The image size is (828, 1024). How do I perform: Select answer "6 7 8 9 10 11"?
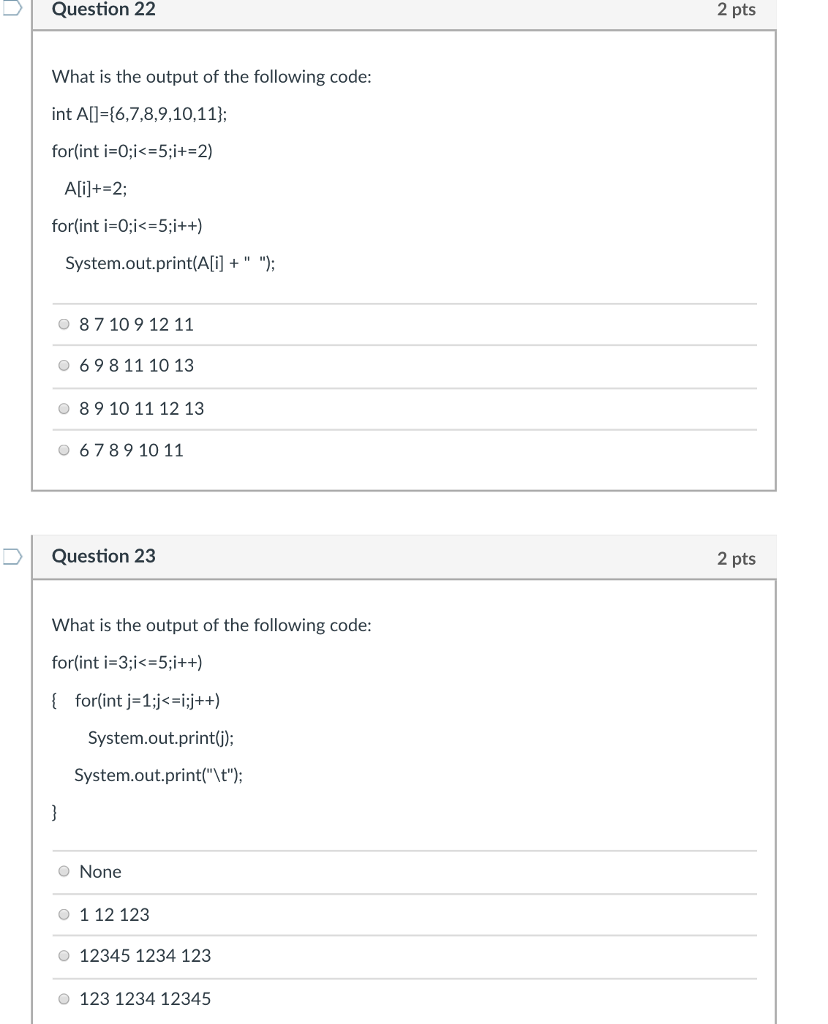[63, 450]
